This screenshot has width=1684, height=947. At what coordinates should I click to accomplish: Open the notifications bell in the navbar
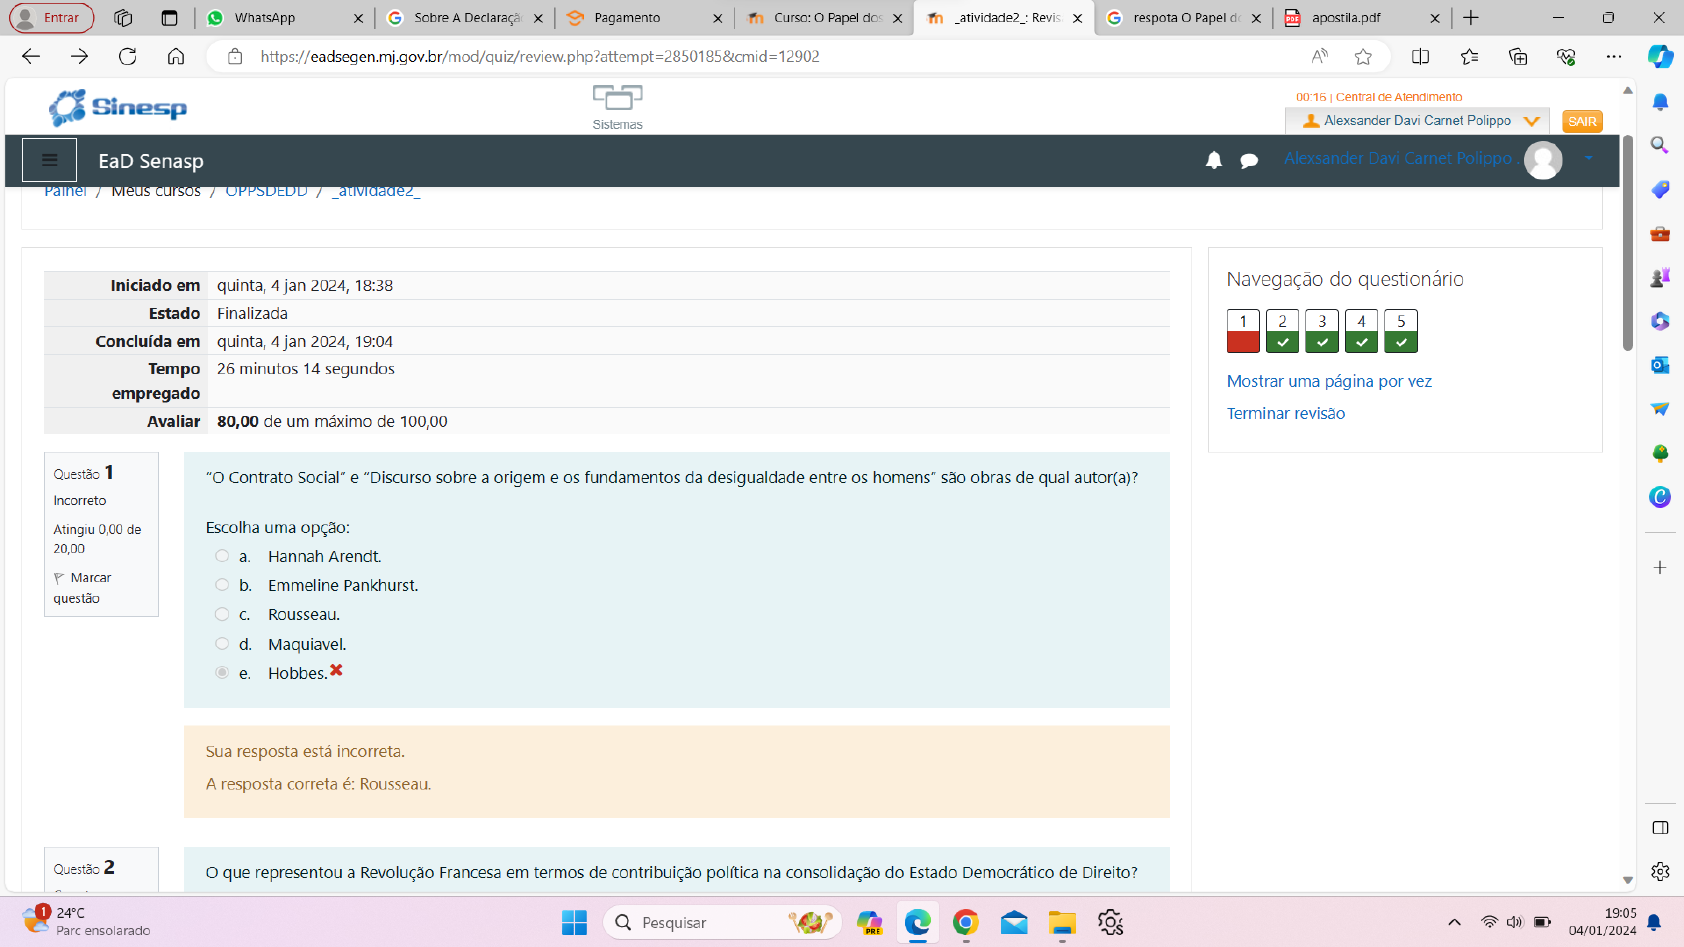tap(1213, 160)
